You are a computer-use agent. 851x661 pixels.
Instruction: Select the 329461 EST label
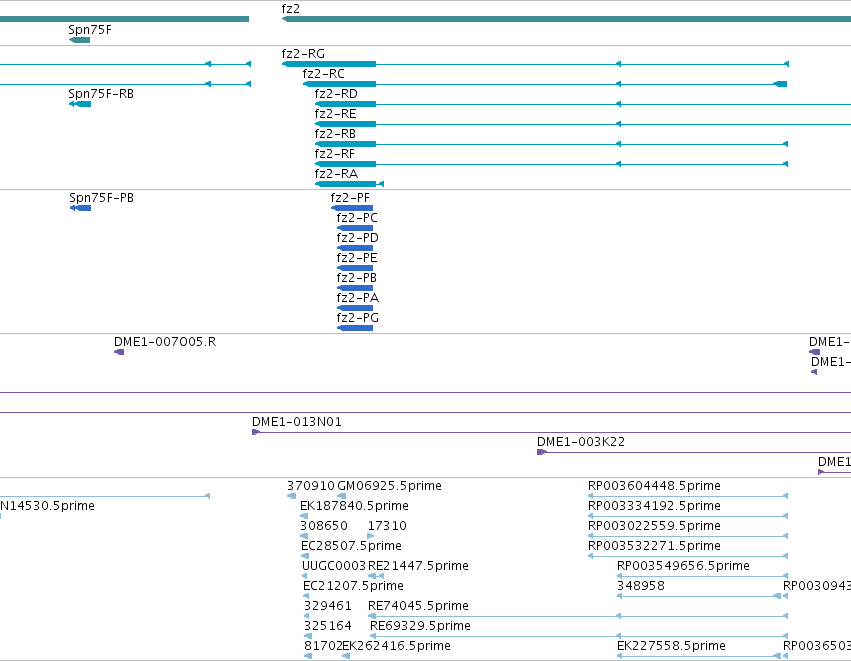coord(328,607)
